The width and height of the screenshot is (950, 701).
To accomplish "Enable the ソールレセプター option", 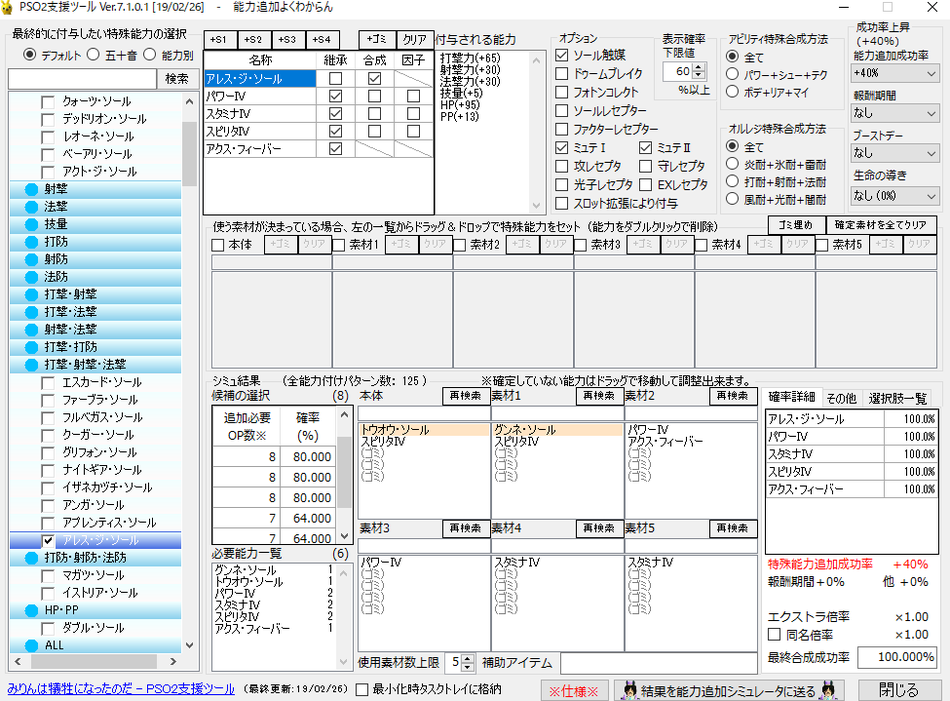I will [x=562, y=111].
